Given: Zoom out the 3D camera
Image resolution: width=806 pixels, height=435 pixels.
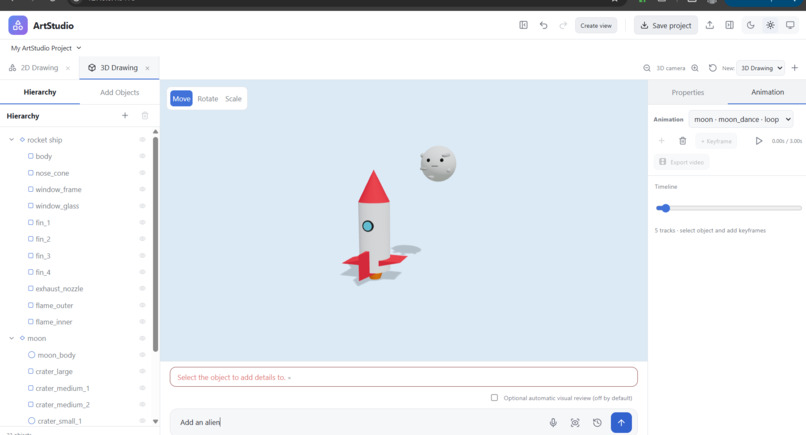Looking at the screenshot, I should (647, 68).
